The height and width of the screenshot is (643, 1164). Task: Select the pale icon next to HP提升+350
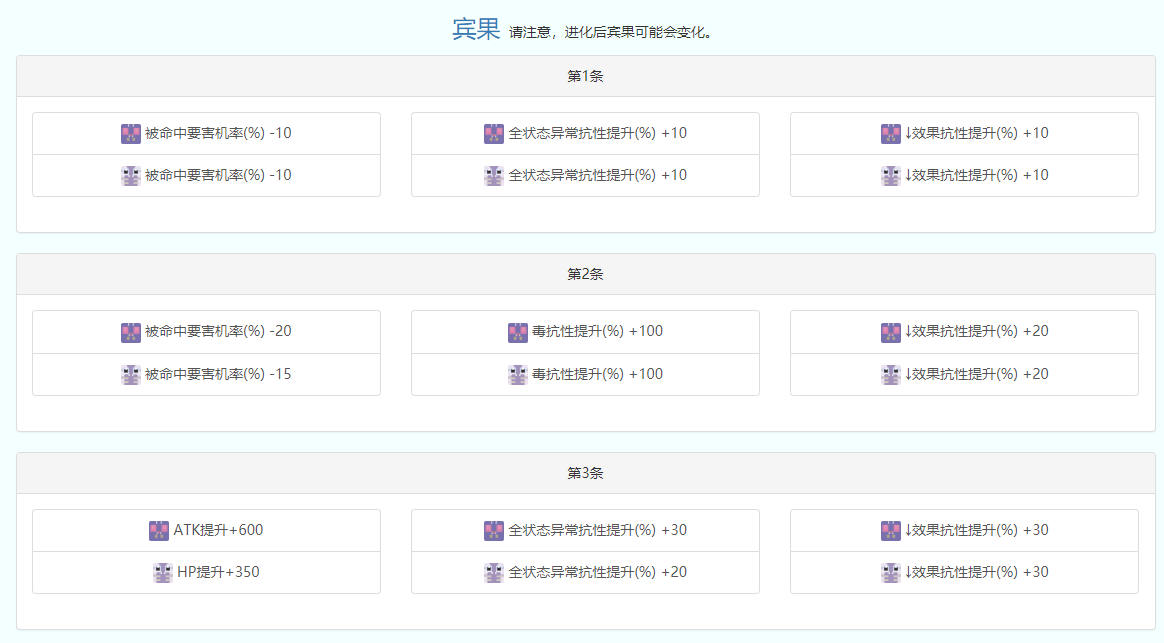coord(163,573)
